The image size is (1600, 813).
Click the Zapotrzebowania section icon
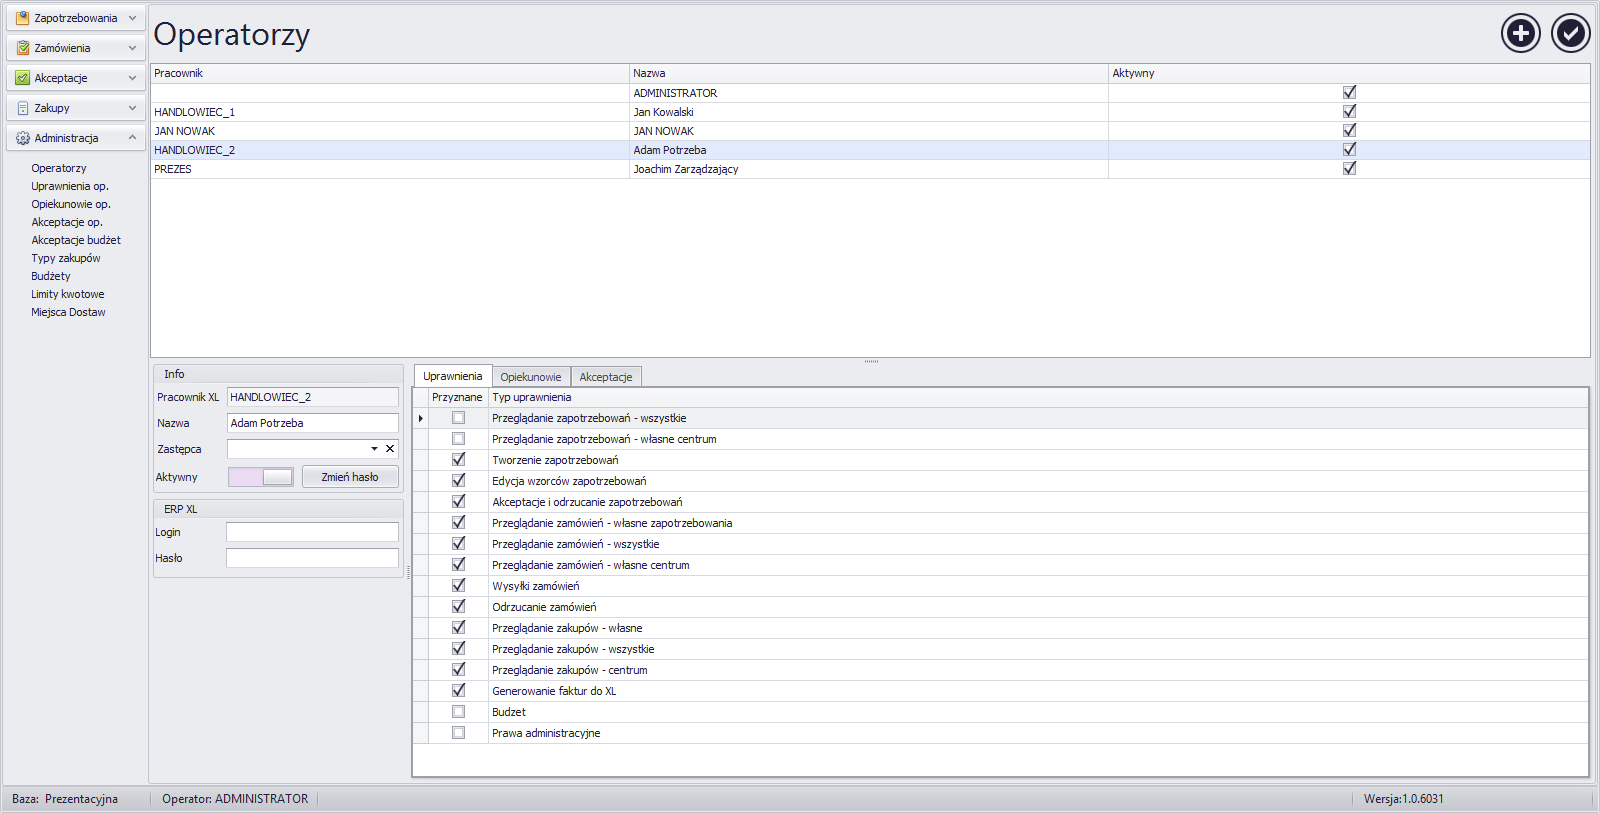tap(22, 18)
